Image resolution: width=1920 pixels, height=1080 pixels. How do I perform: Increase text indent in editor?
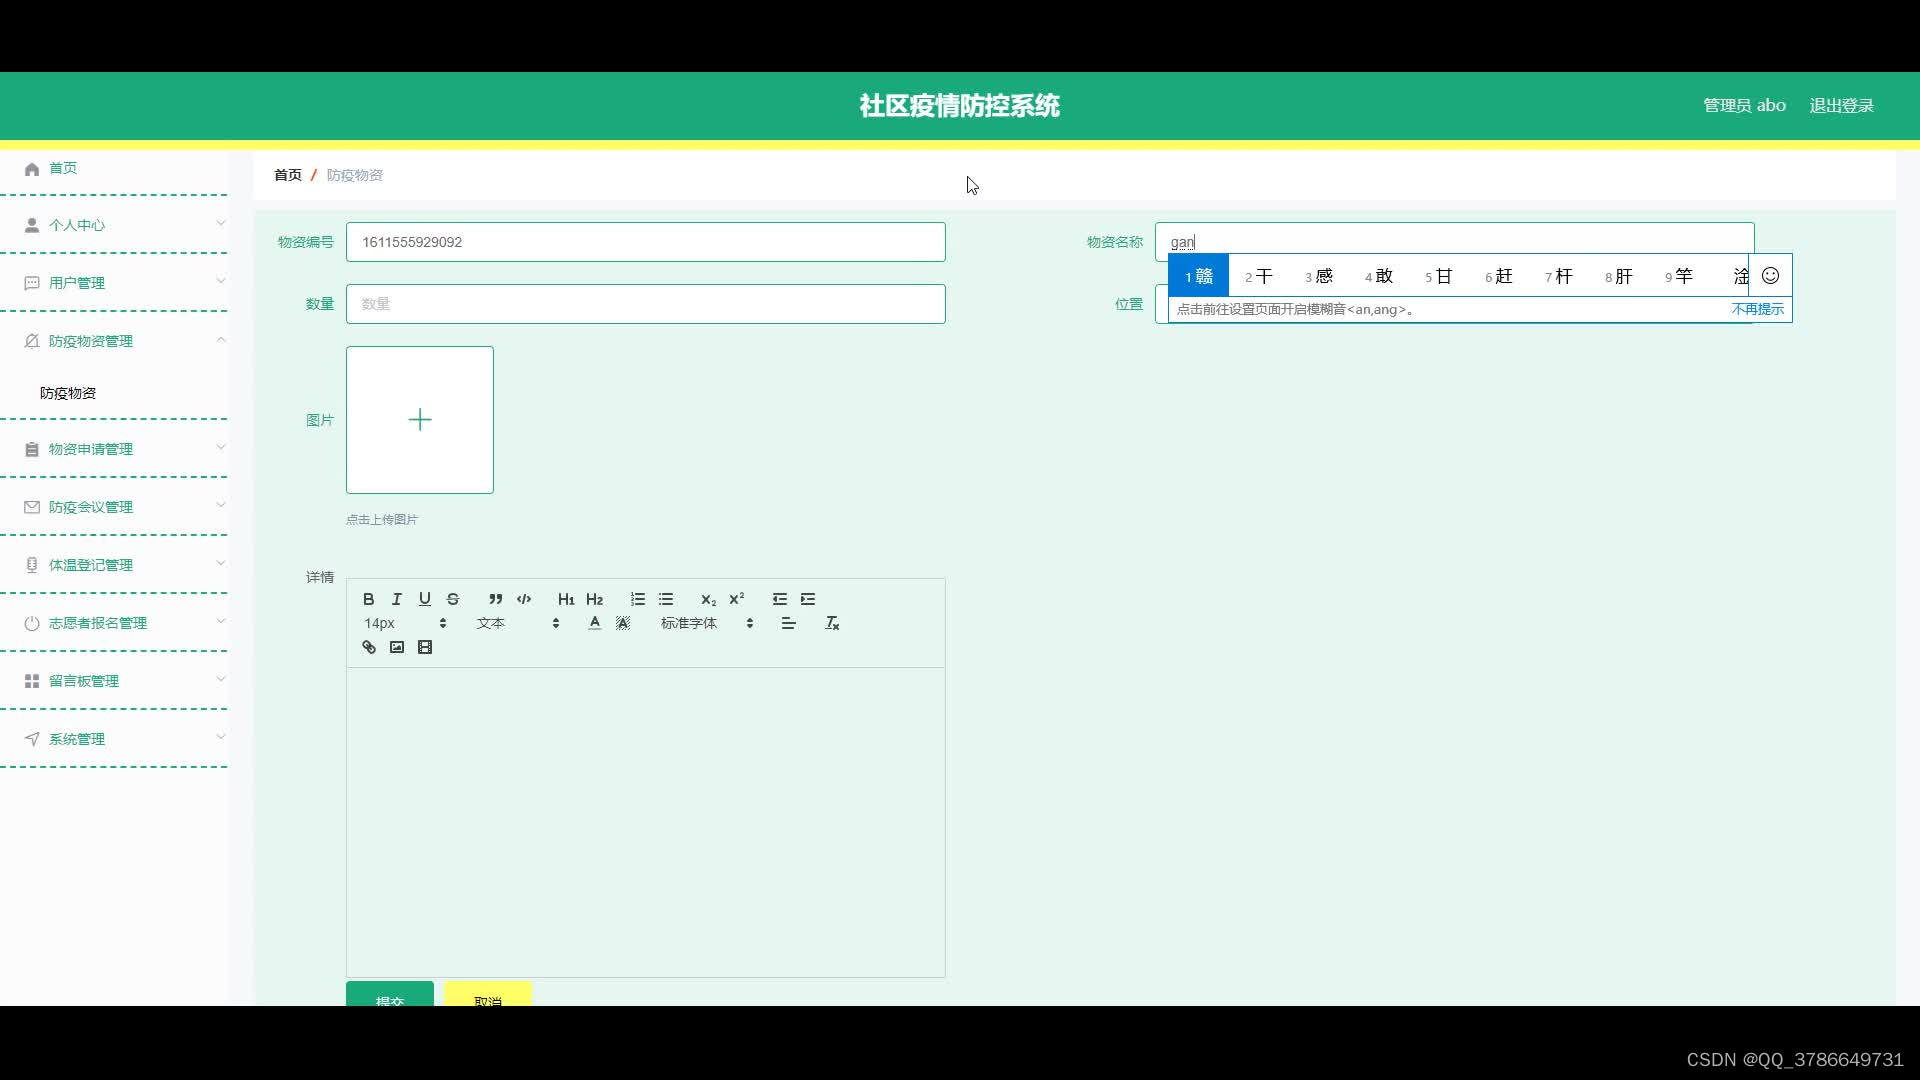807,599
